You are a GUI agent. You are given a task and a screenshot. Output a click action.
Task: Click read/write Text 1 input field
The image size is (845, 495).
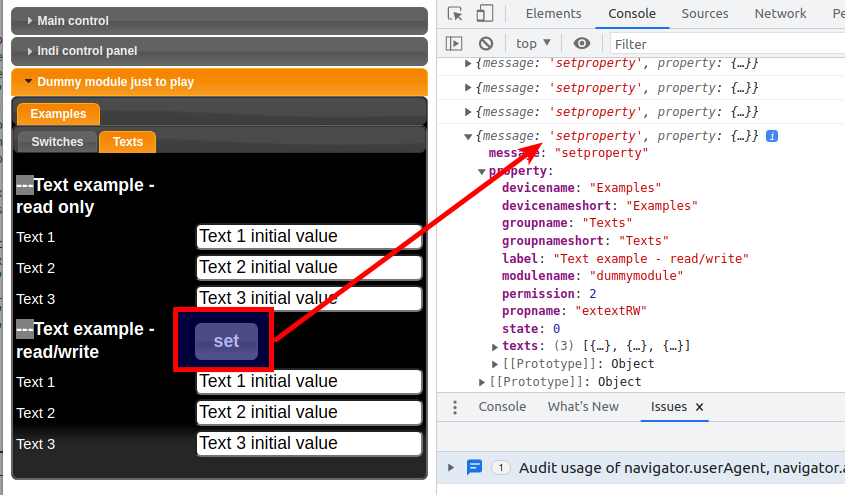[x=309, y=381]
